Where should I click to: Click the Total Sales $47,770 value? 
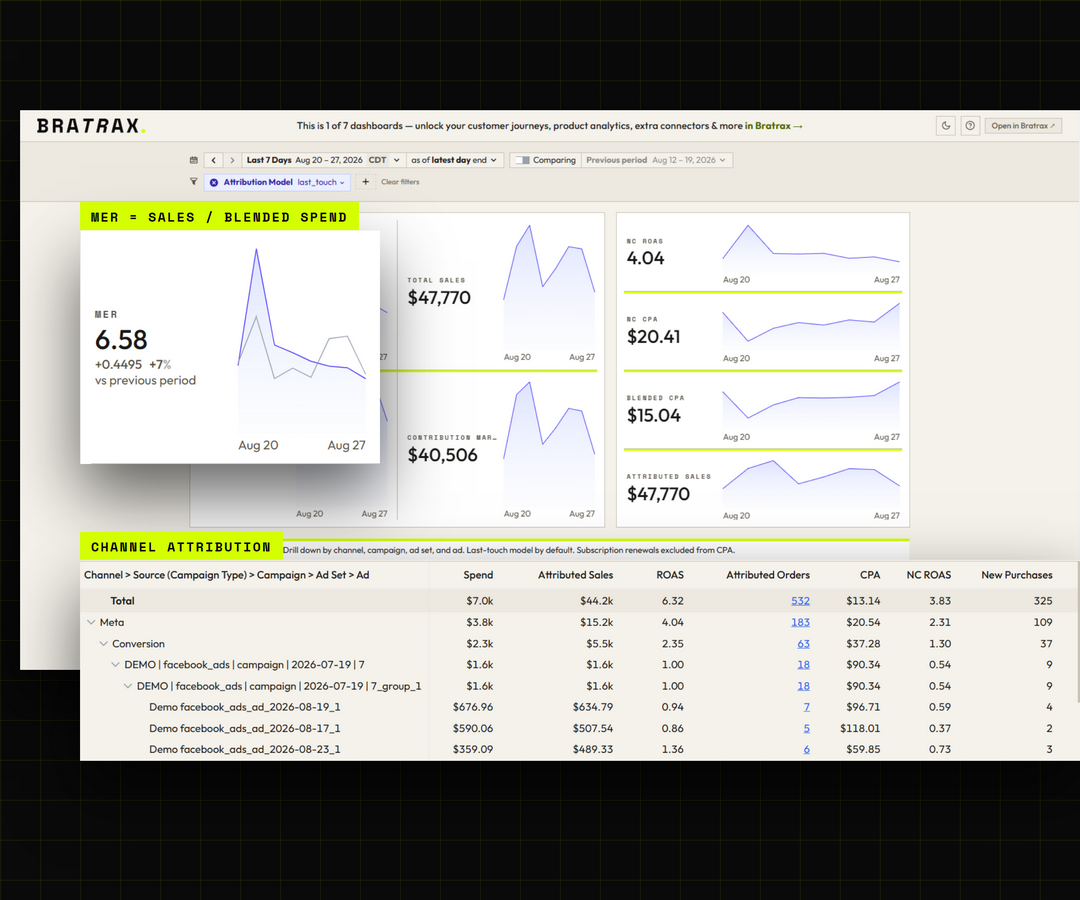pos(439,297)
